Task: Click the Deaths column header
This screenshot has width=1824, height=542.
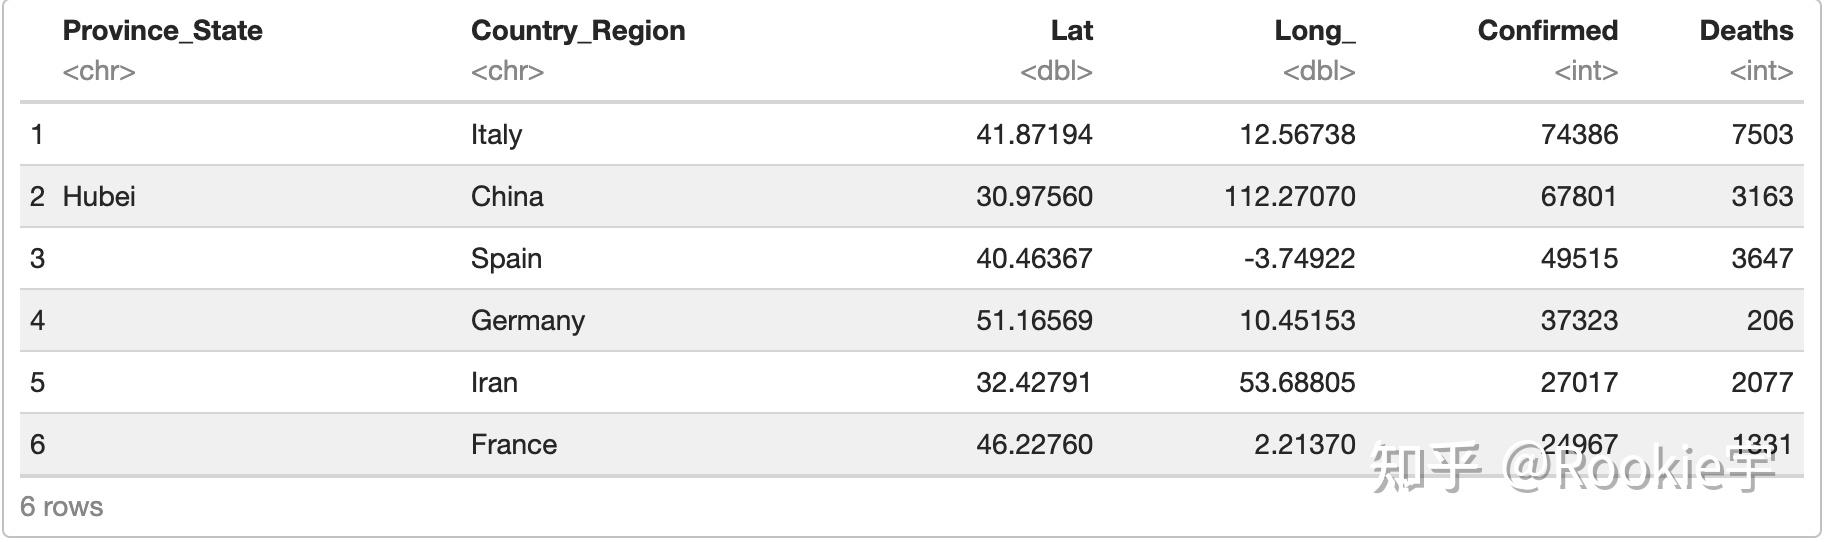Action: click(1745, 31)
